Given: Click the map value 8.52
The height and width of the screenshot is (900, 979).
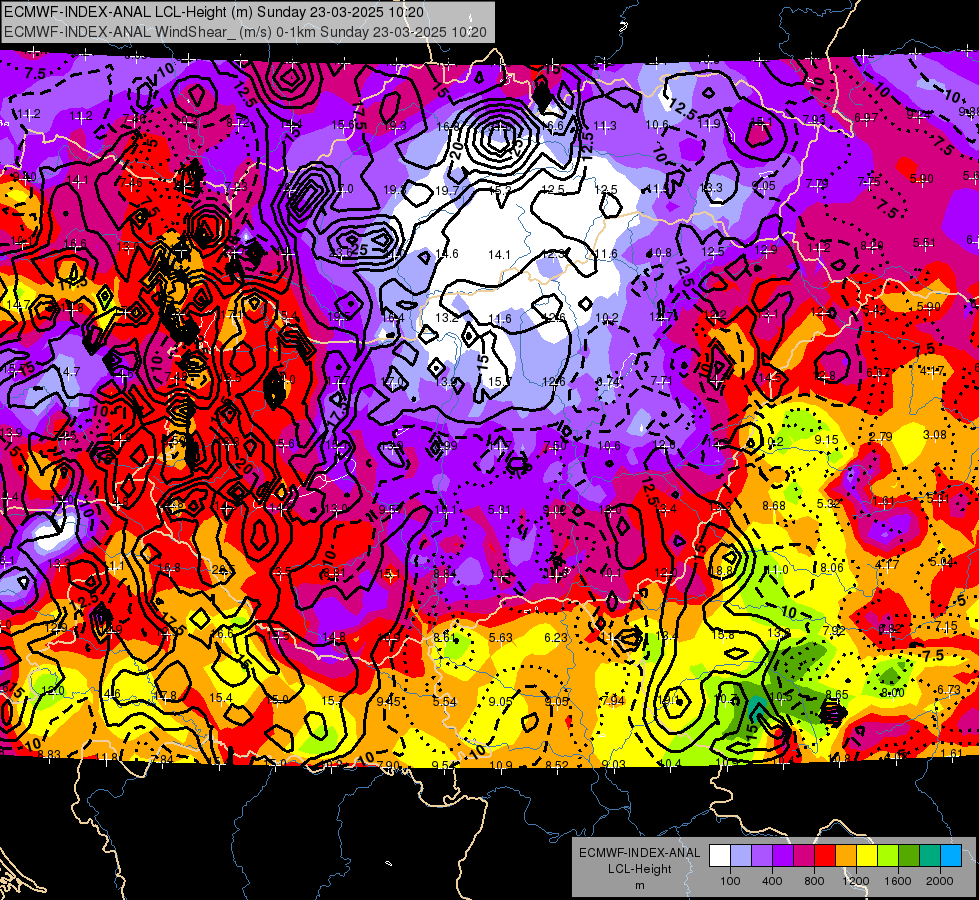Looking at the screenshot, I should 557,765.
